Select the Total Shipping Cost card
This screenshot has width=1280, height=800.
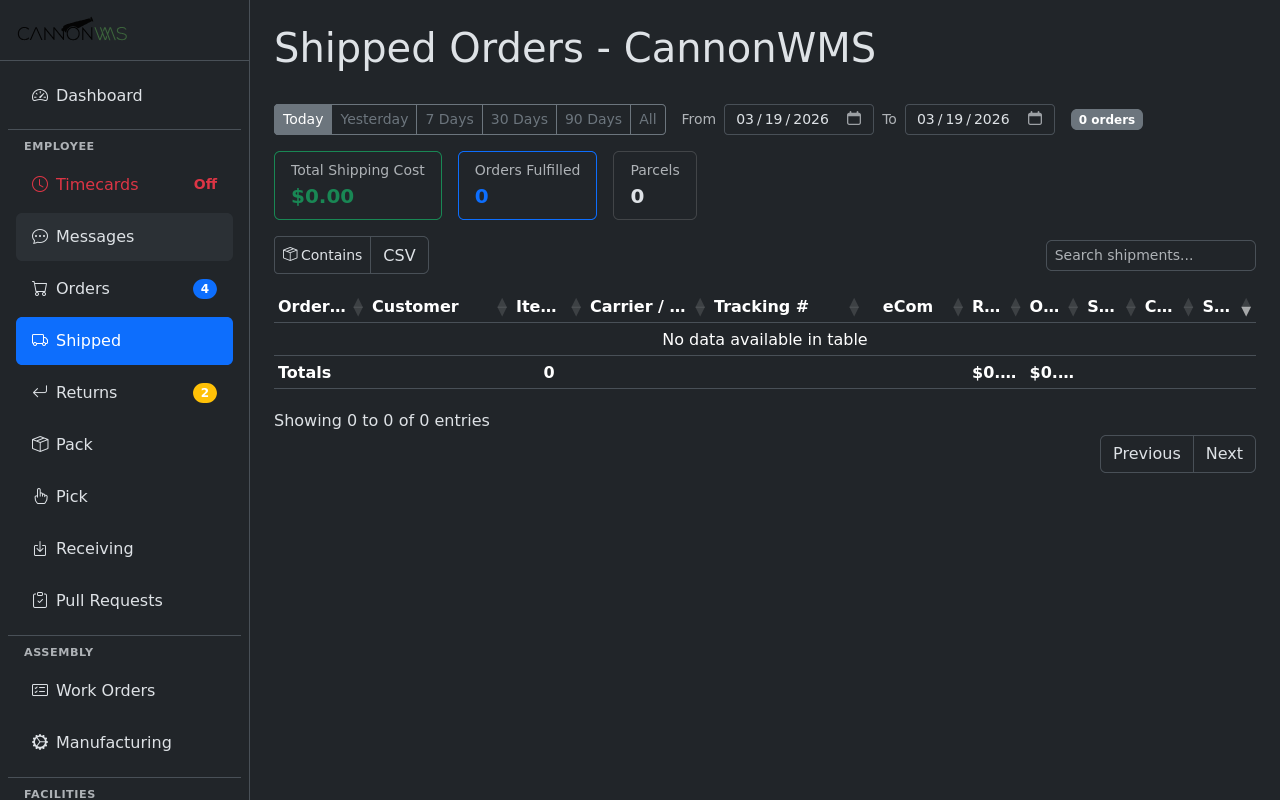point(357,185)
